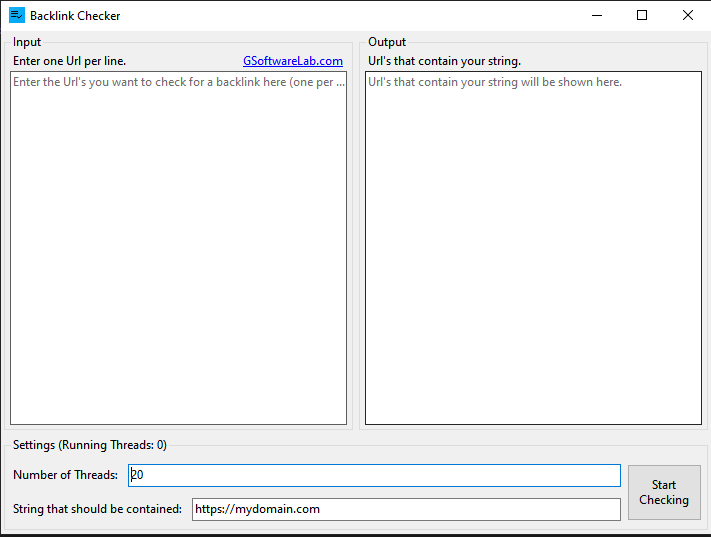Click the Settings (Running Threads: 0) heading
The image size is (711, 537).
click(89, 445)
